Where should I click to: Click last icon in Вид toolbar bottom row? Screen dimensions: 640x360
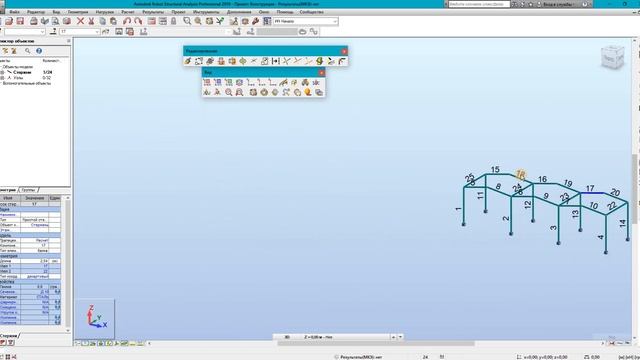click(x=319, y=93)
